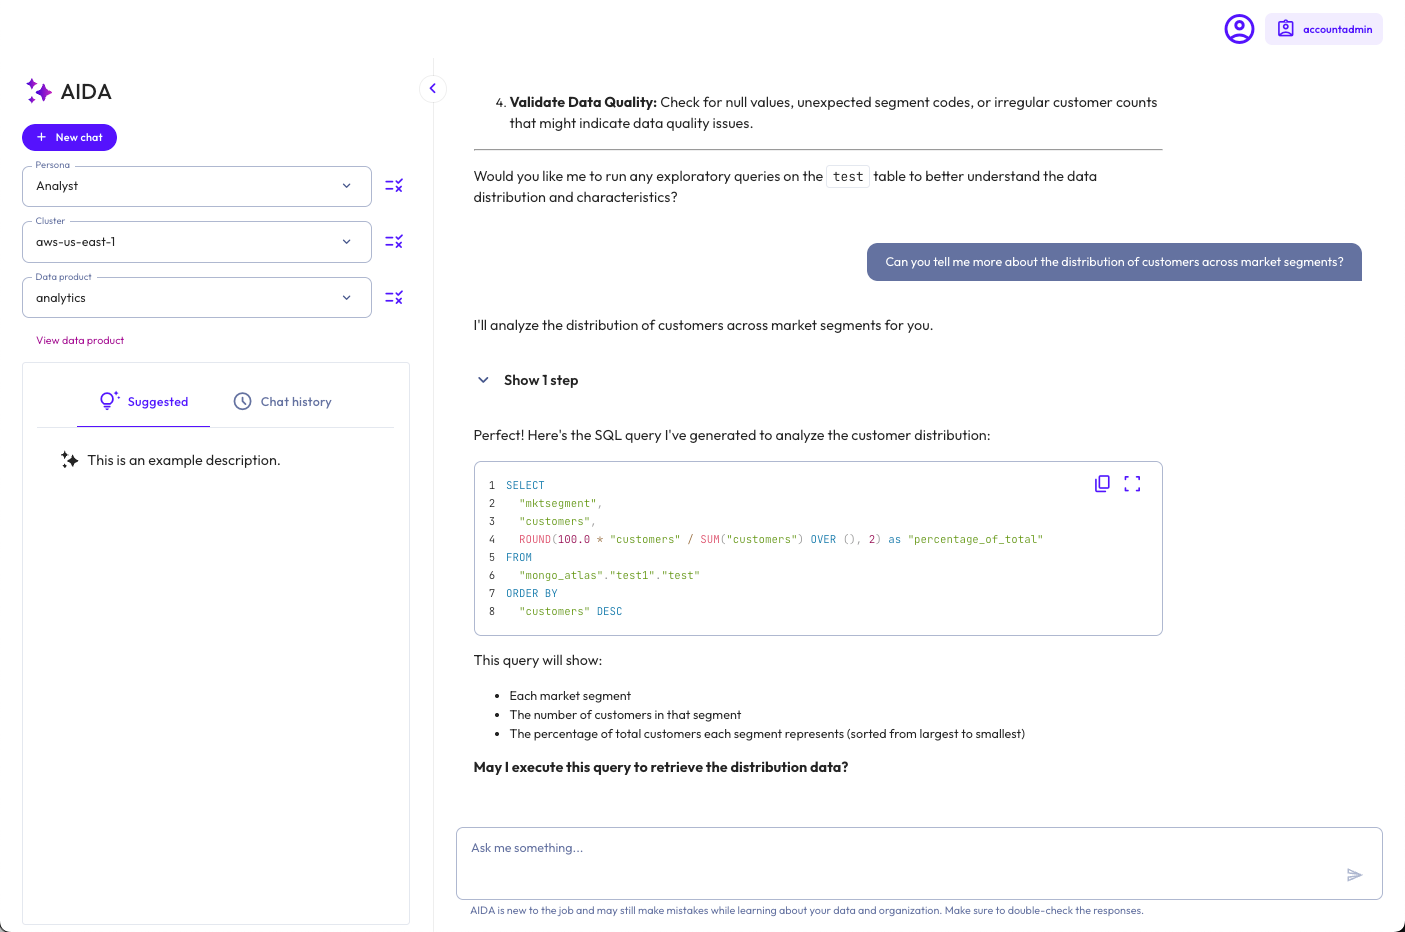Open the View data product link
The height and width of the screenshot is (932, 1405).
pos(80,340)
